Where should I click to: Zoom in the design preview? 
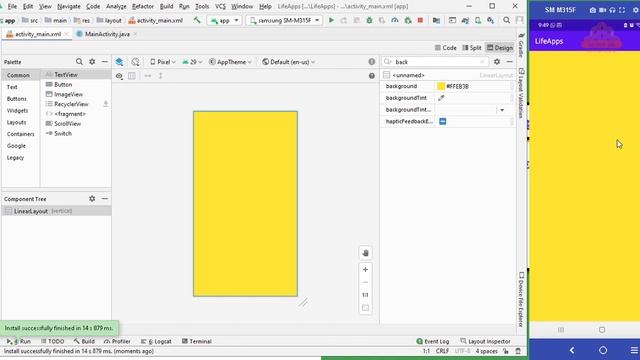tap(365, 269)
